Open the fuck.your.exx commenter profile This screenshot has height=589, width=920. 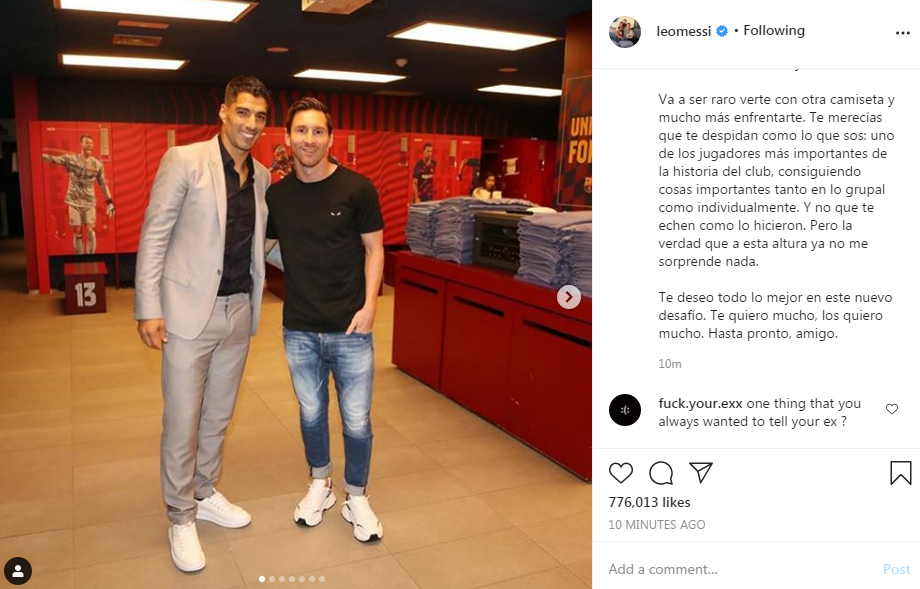pos(700,403)
